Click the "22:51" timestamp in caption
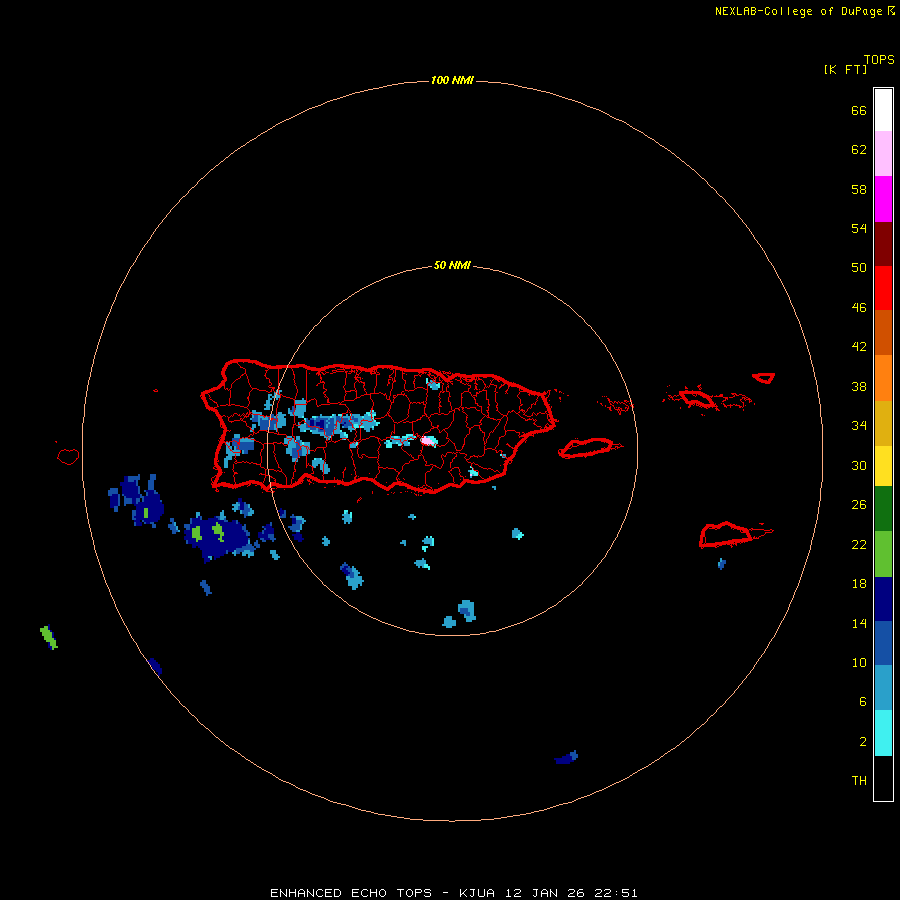Image resolution: width=900 pixels, height=900 pixels. tap(615, 893)
